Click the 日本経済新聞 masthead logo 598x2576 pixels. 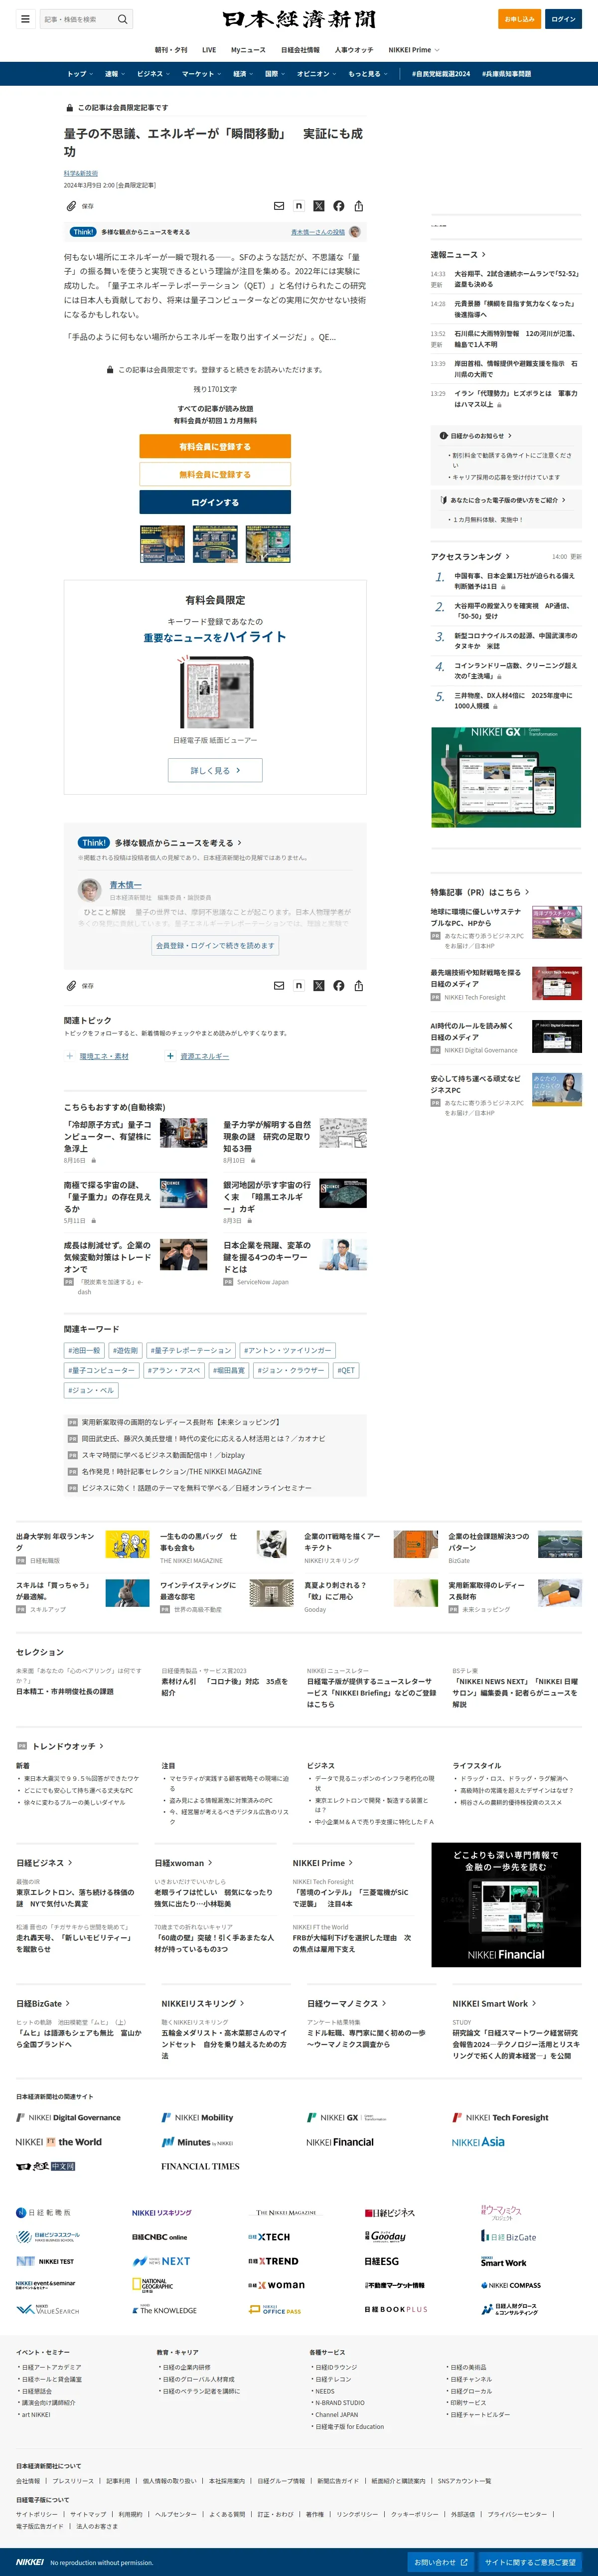(299, 19)
